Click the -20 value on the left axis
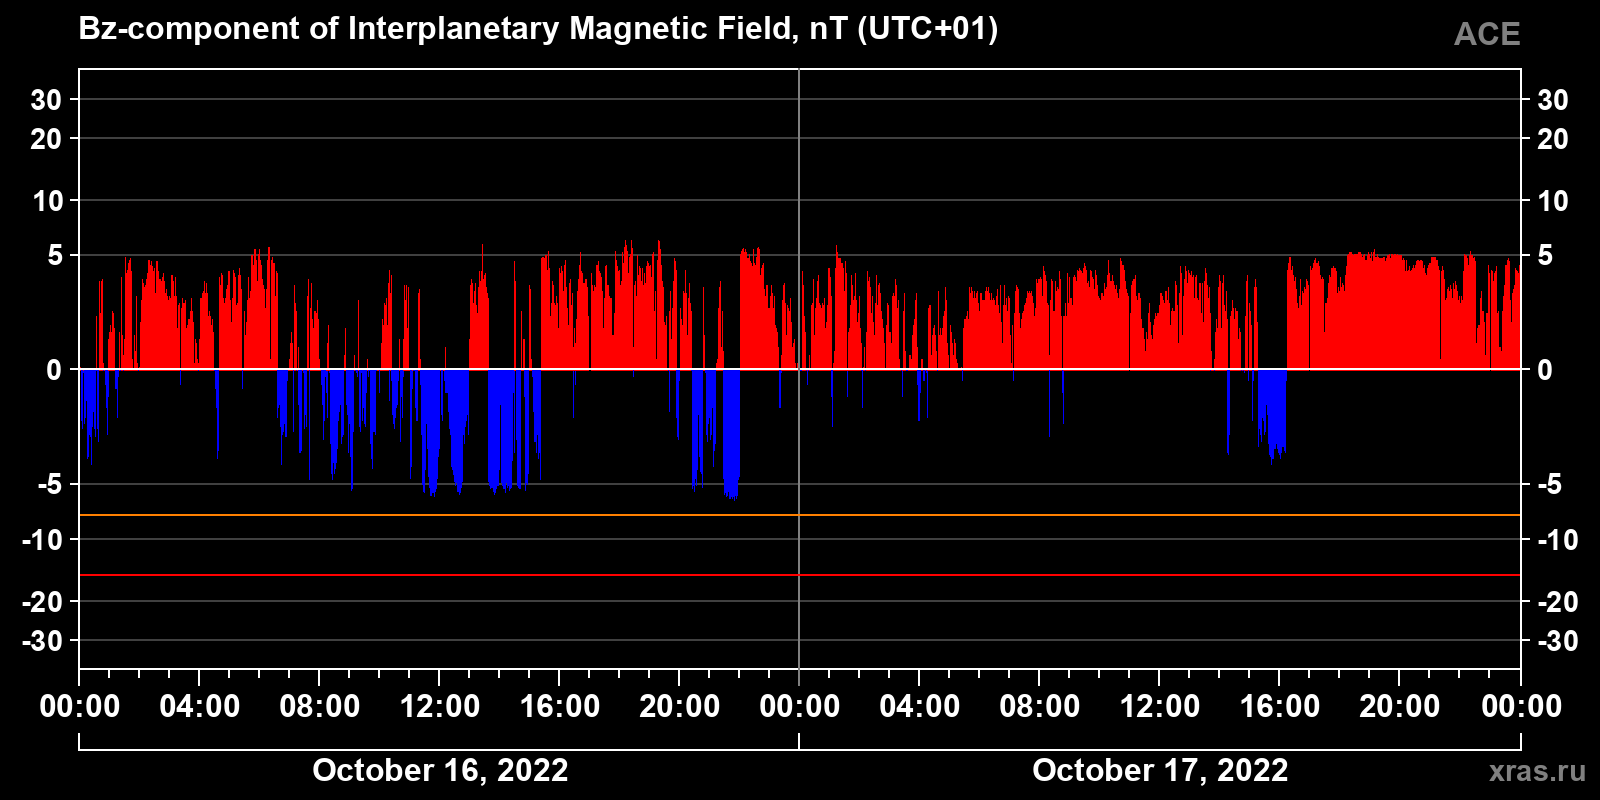 click(x=42, y=602)
